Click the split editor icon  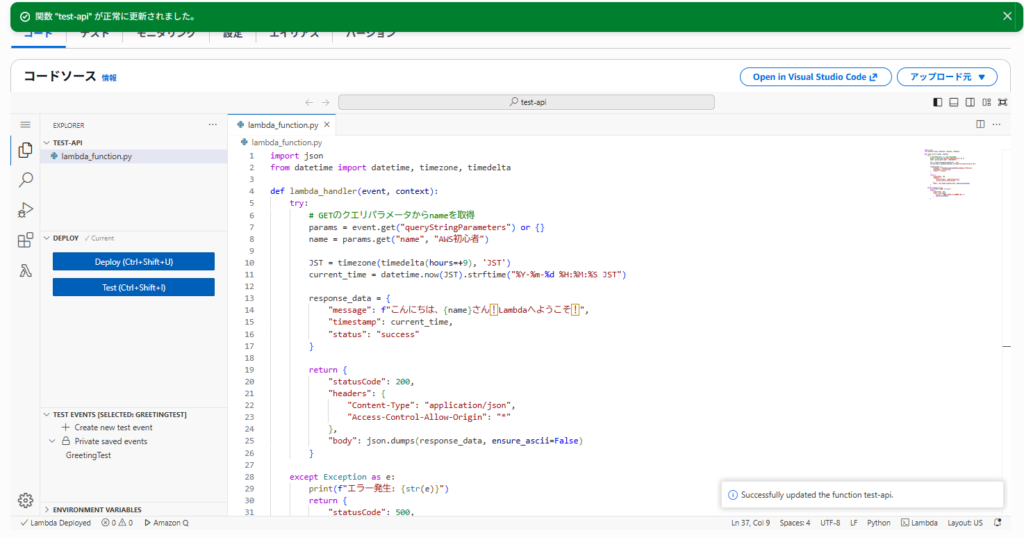point(980,124)
